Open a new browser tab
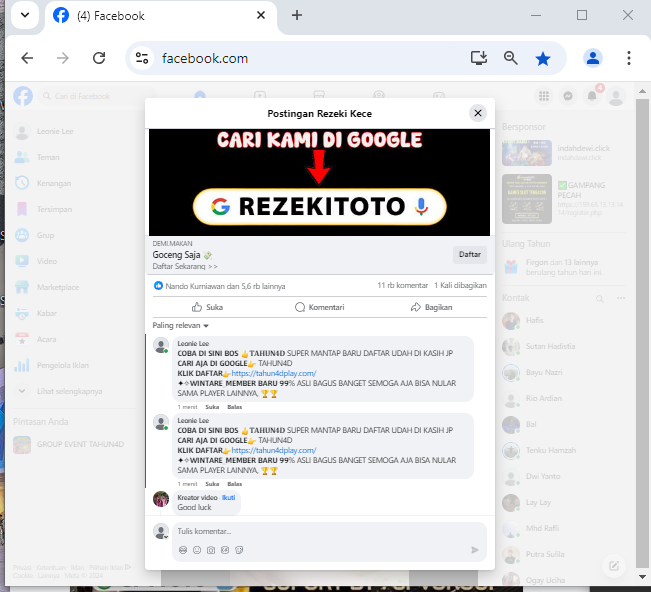The width and height of the screenshot is (651, 592). coord(296,15)
